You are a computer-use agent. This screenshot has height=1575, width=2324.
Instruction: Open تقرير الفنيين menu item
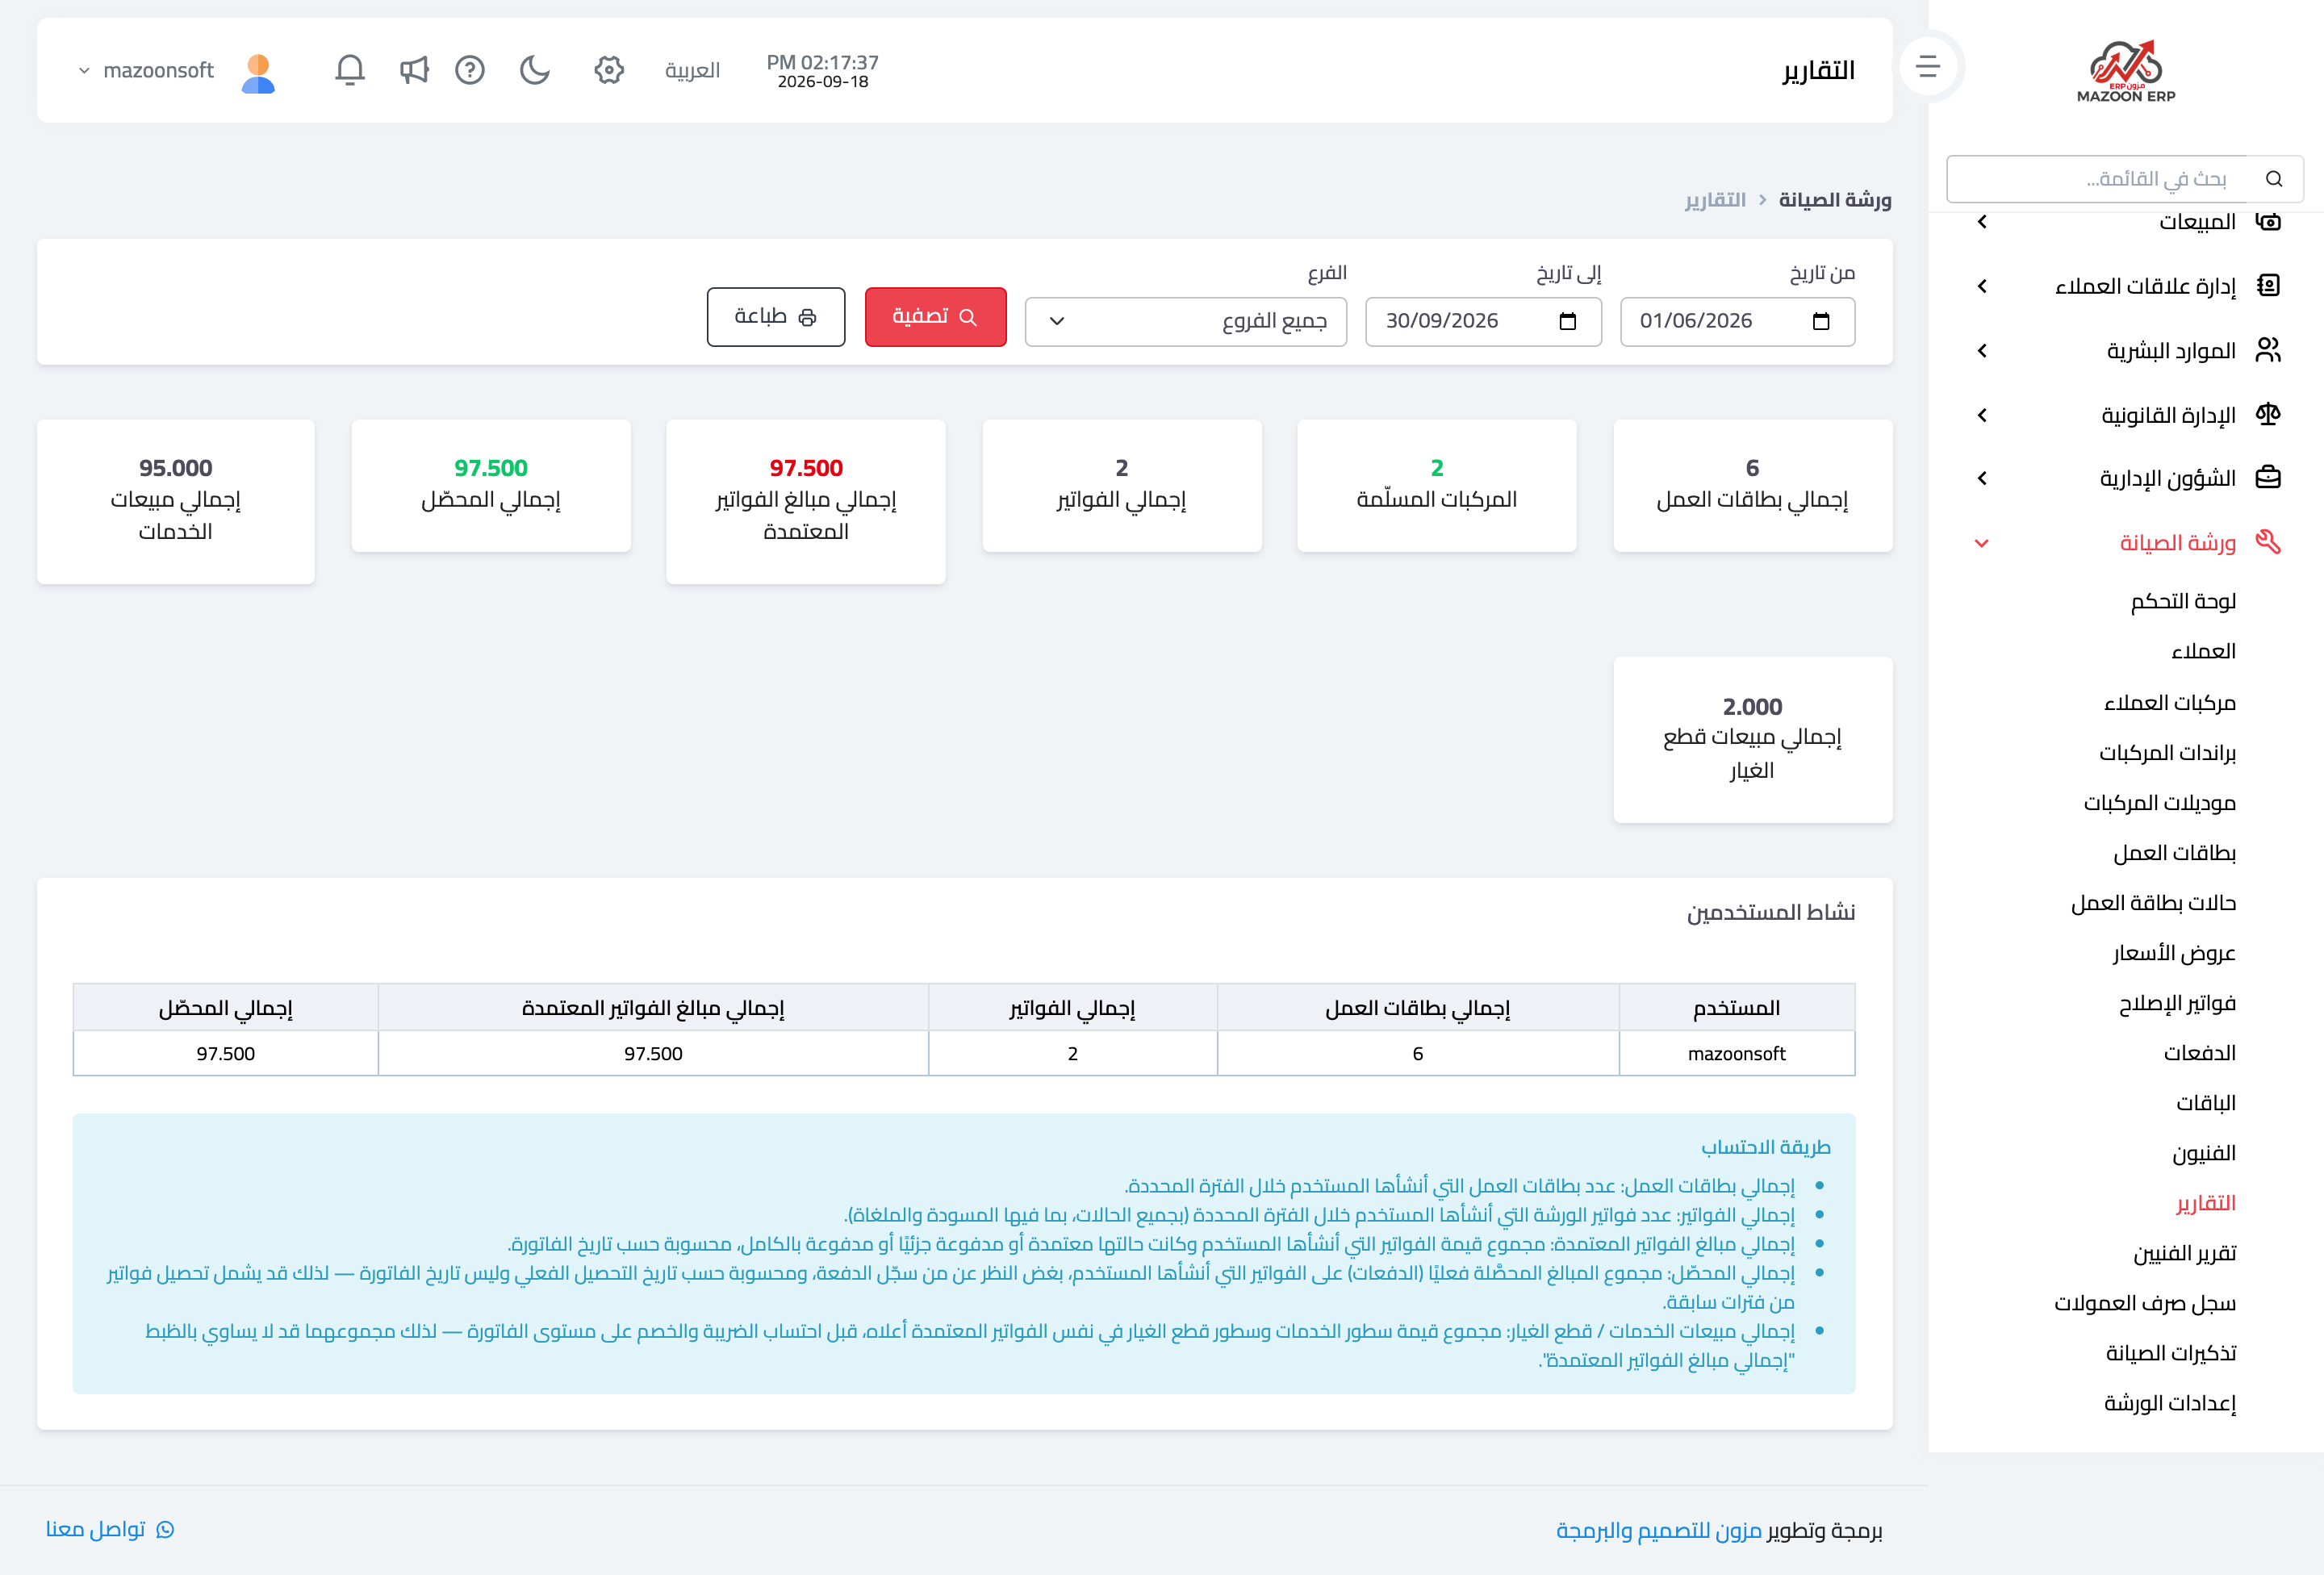2185,1252
